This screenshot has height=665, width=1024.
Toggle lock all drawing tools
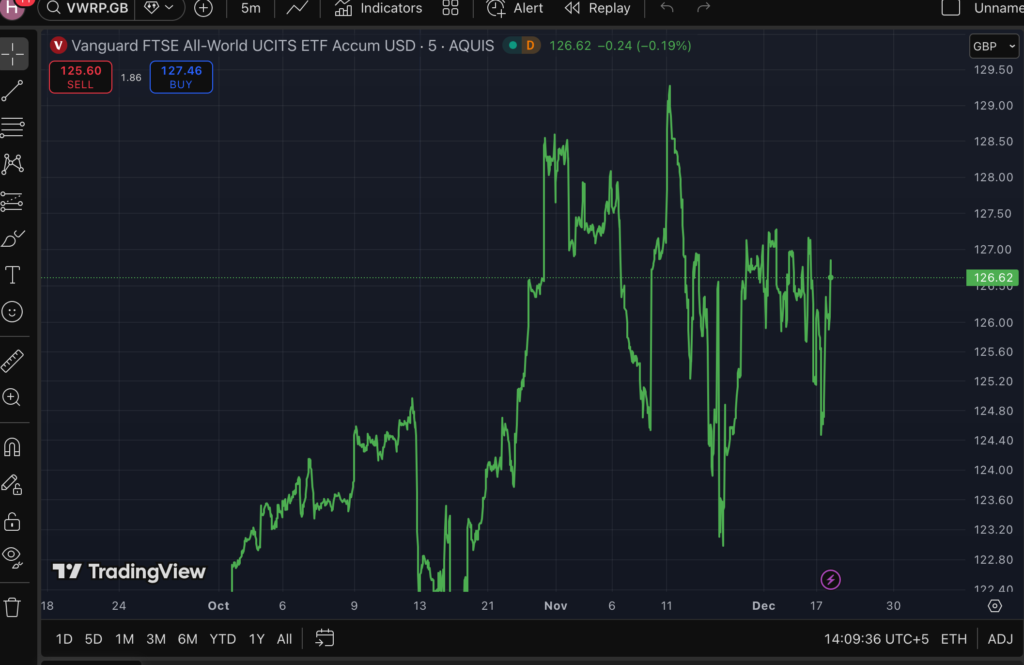point(13,521)
